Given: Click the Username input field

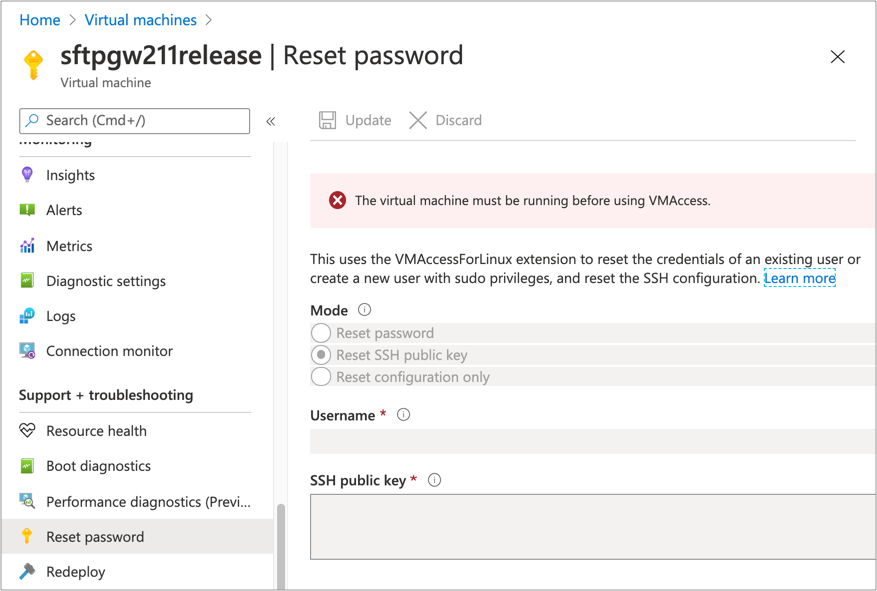Looking at the screenshot, I should pos(593,441).
